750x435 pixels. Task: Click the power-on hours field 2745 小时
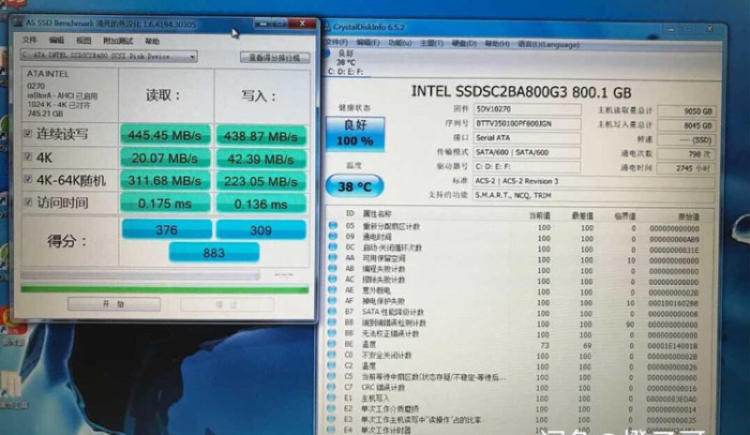(686, 168)
